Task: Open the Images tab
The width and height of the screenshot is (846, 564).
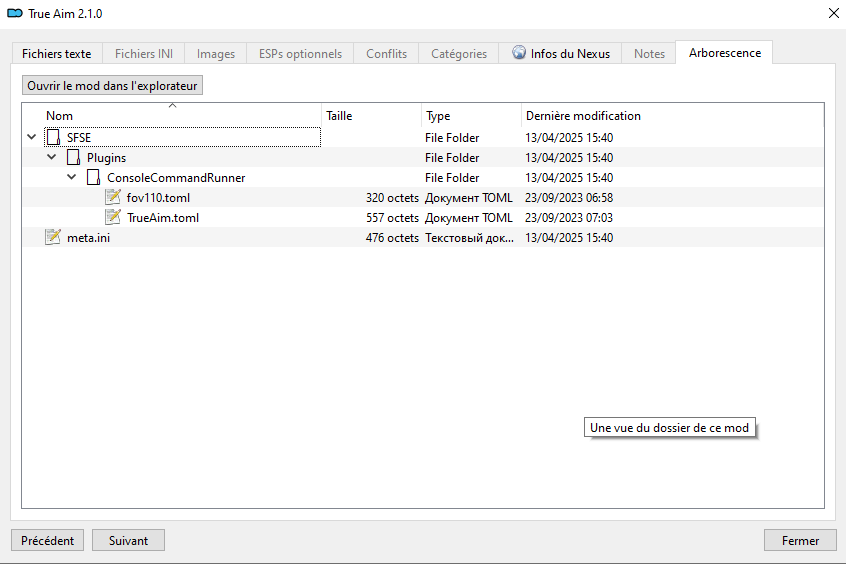Action: point(216,53)
